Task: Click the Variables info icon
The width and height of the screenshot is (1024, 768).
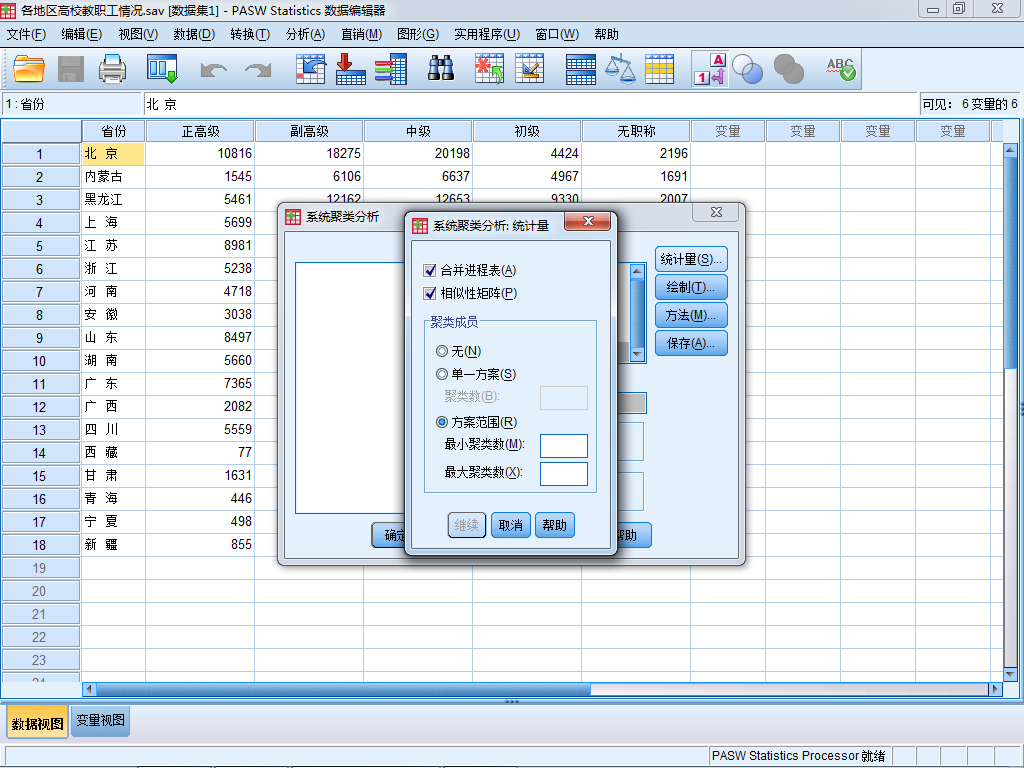Action: pyautogui.click(x=391, y=69)
